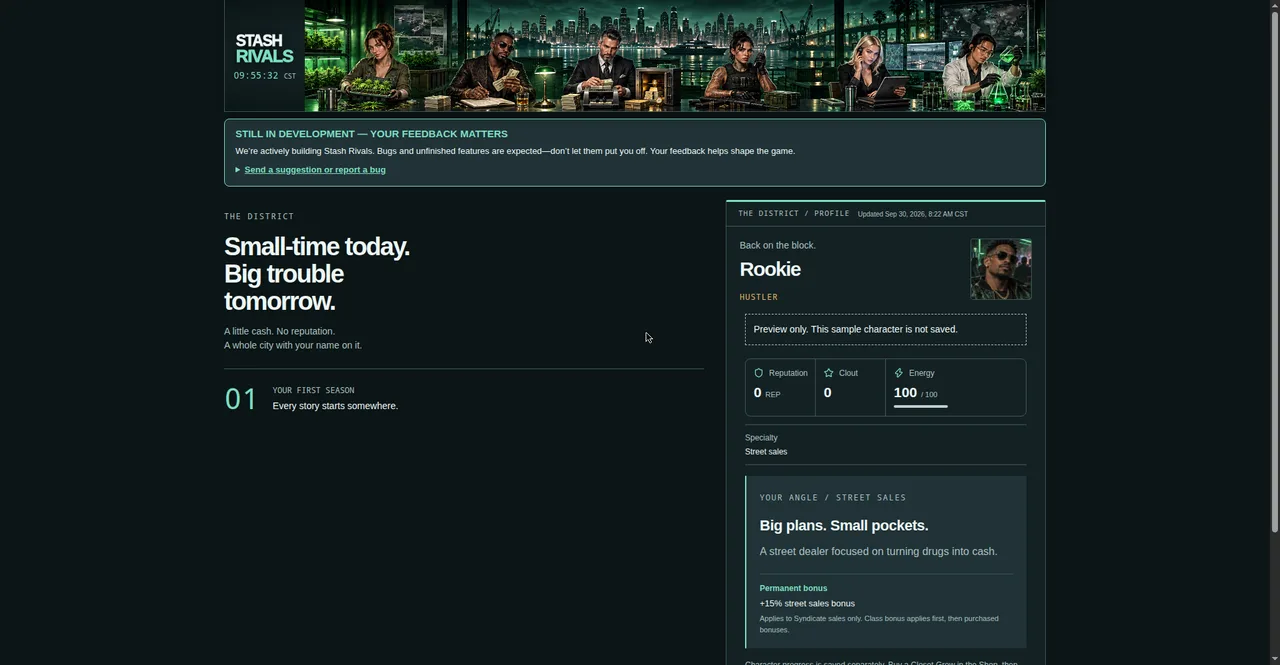Click the '100 / 100' energy value

click(x=915, y=393)
